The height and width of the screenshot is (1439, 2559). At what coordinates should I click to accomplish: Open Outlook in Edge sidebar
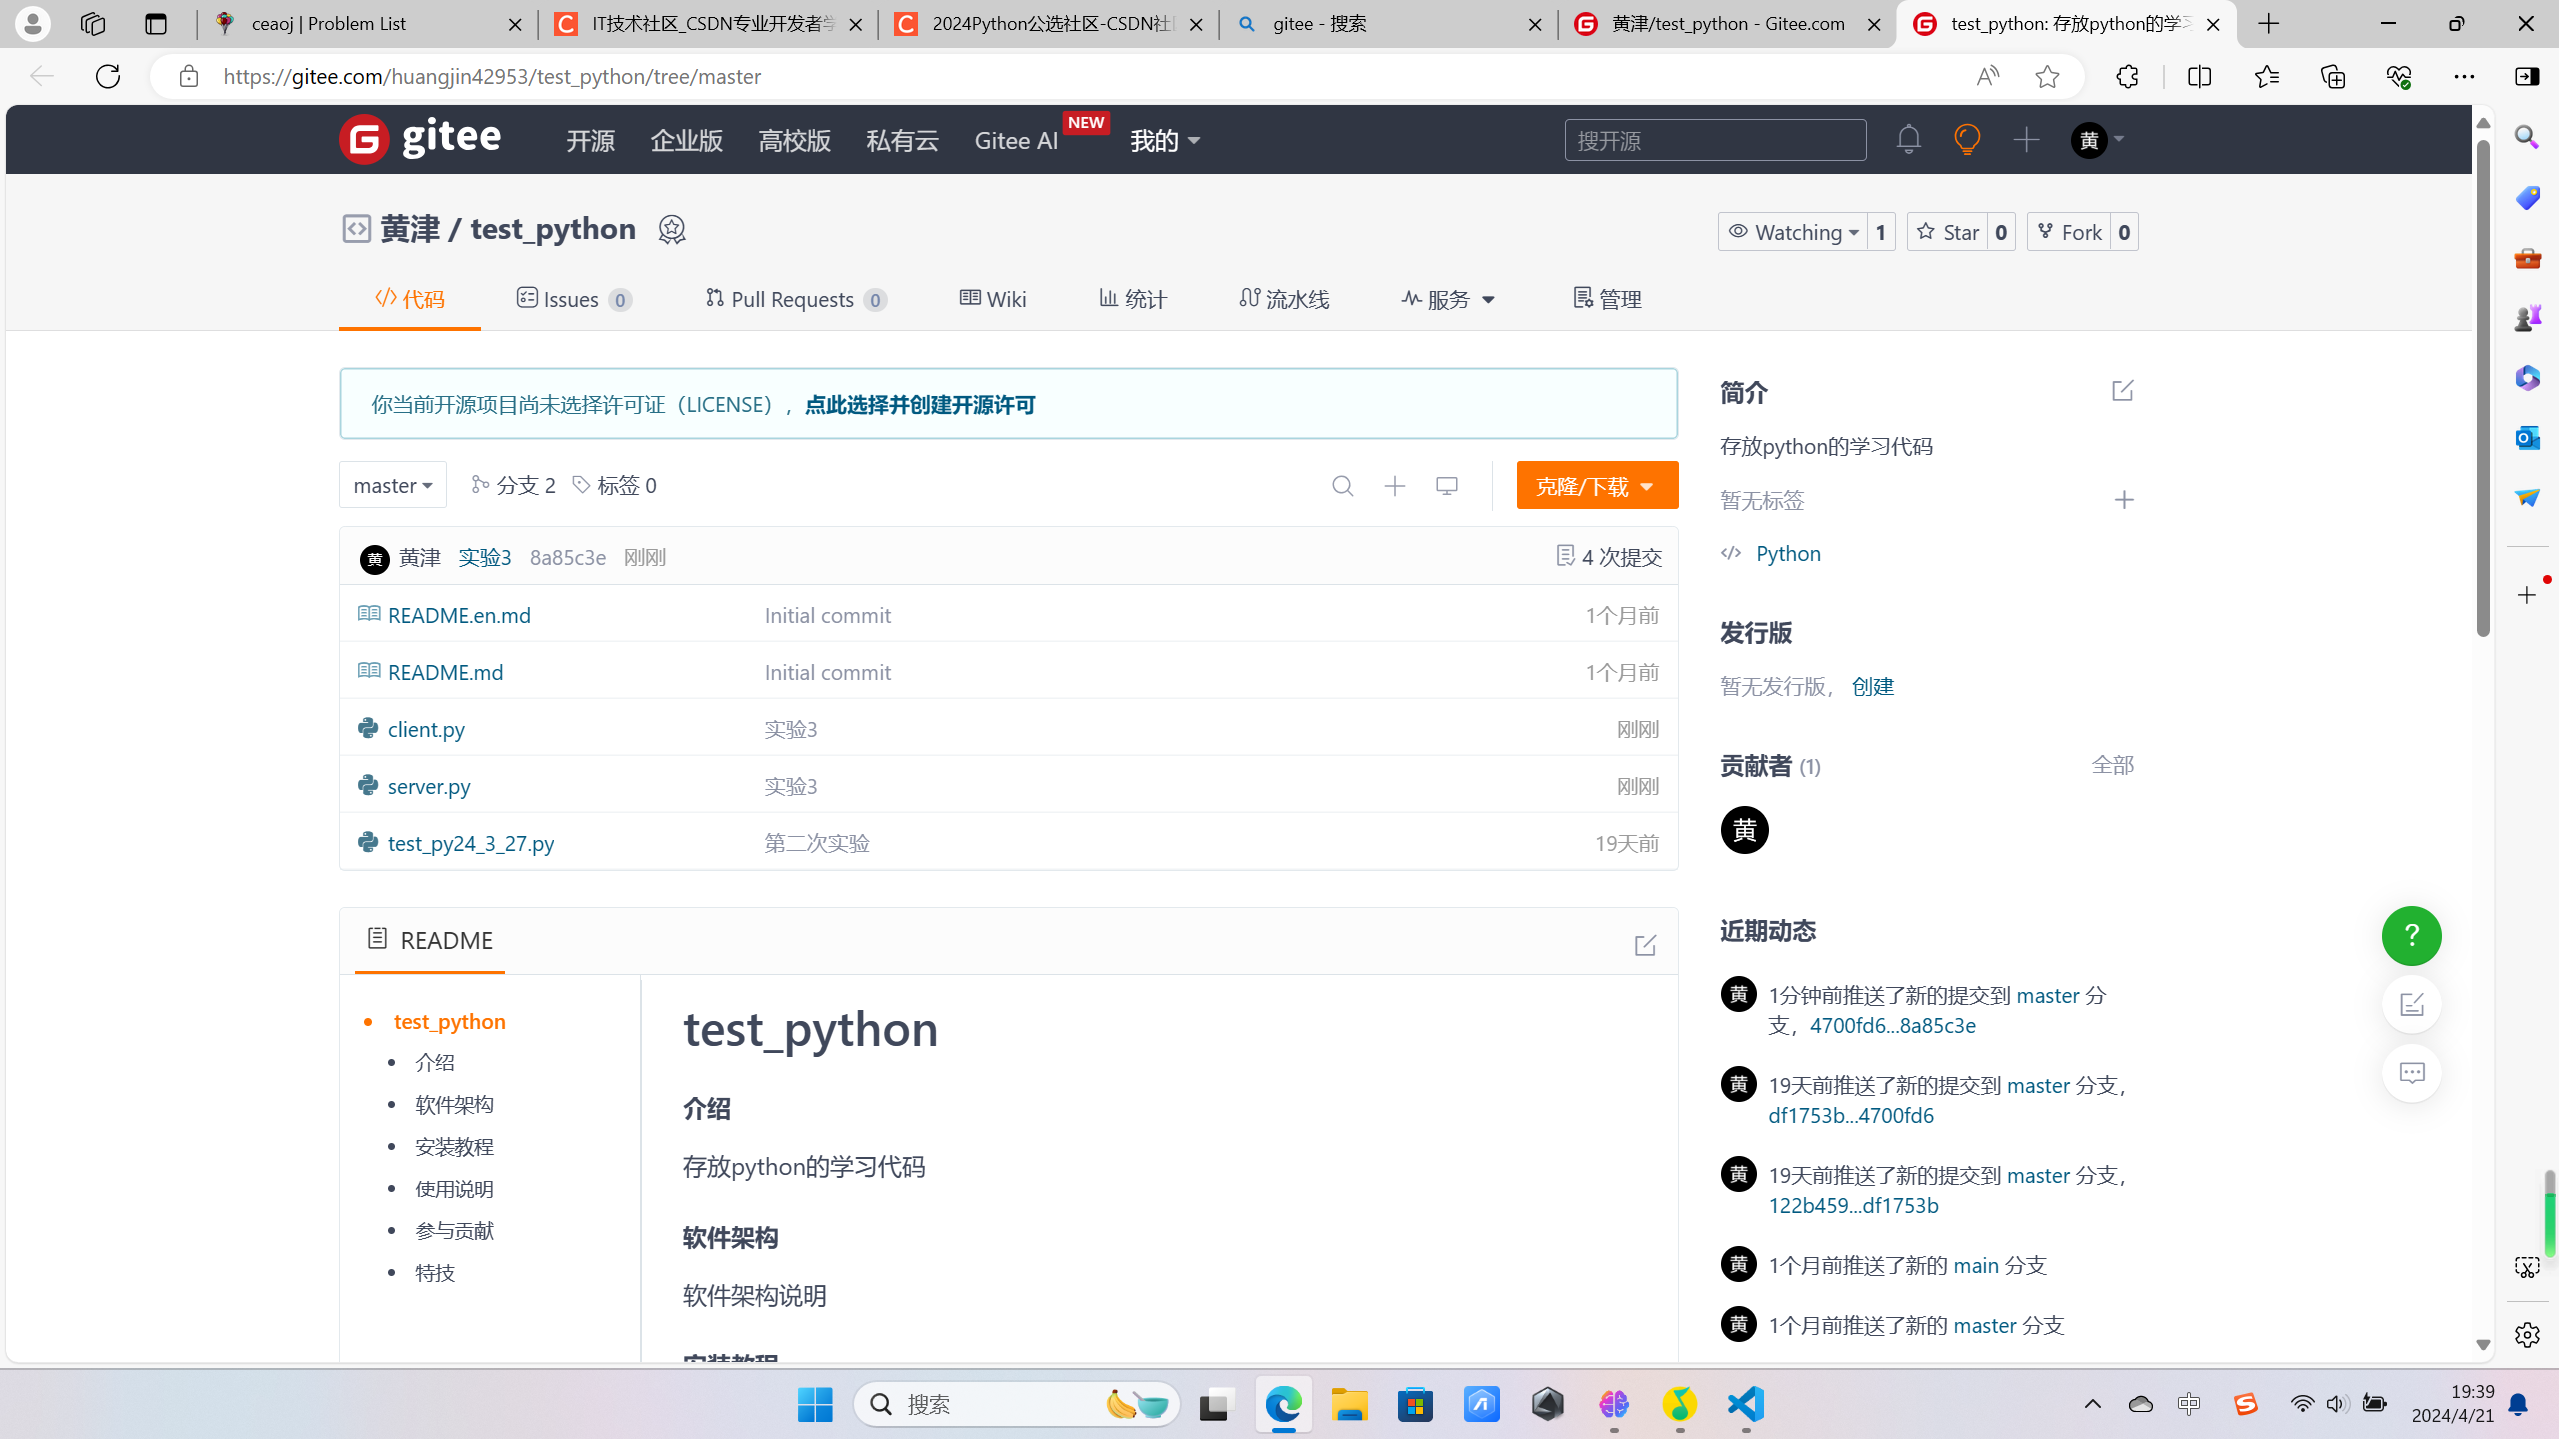coord(2527,437)
